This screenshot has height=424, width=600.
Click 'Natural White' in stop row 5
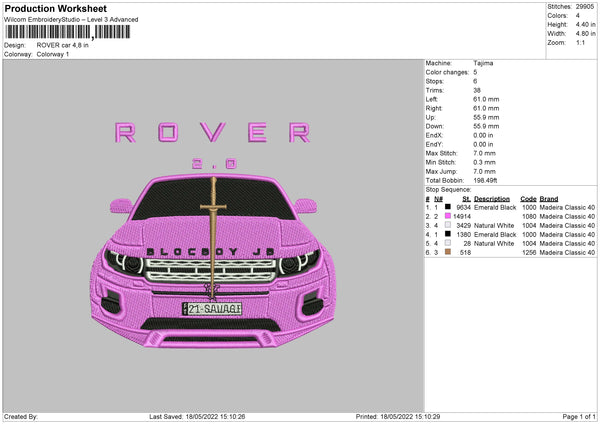494,243
